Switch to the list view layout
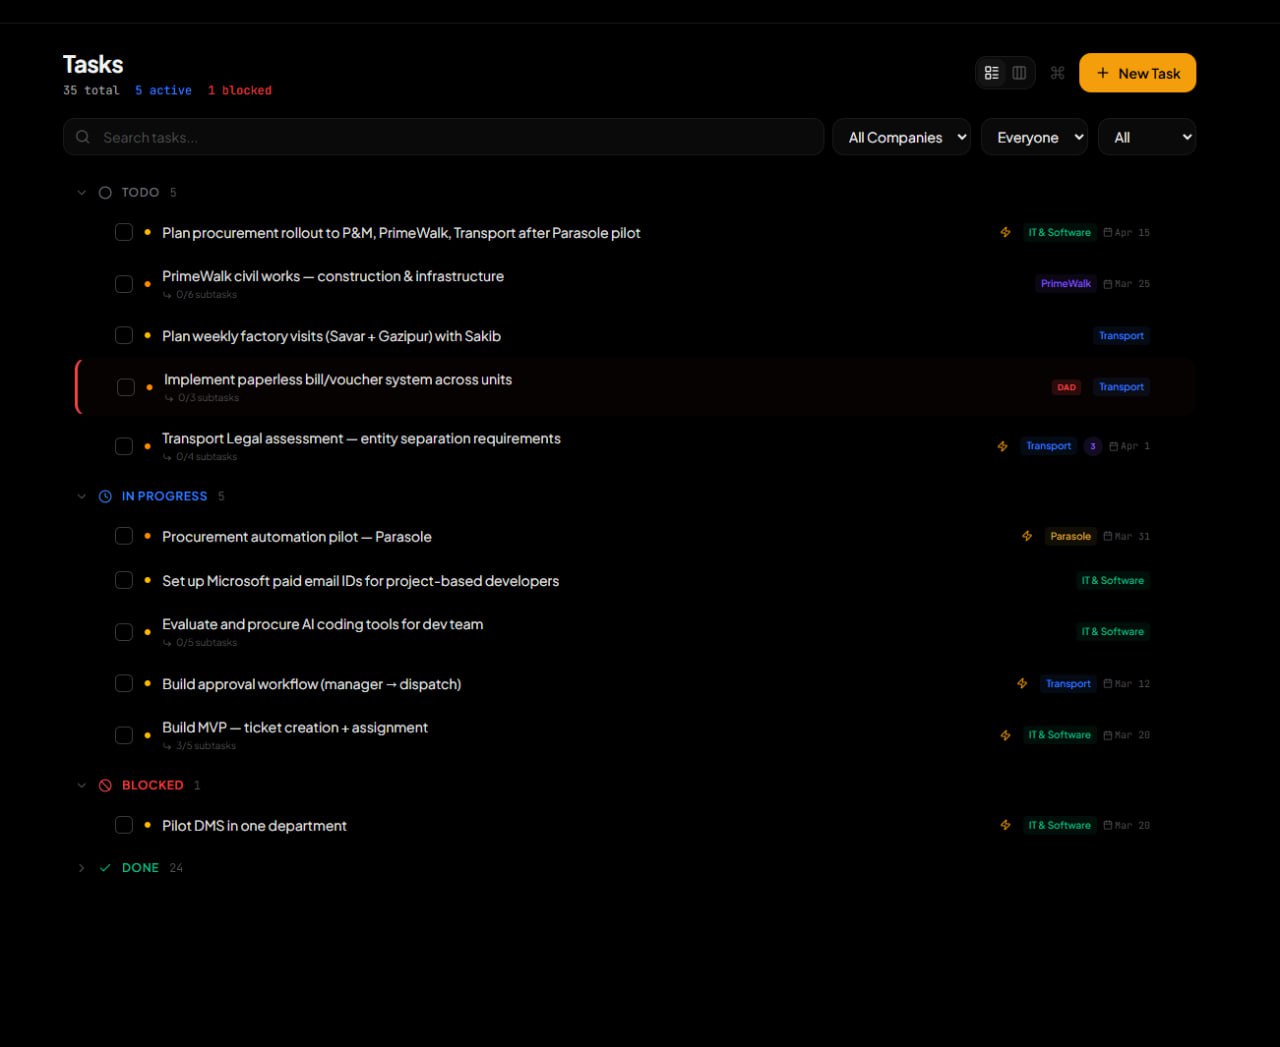The height and width of the screenshot is (1047, 1280). coord(991,72)
